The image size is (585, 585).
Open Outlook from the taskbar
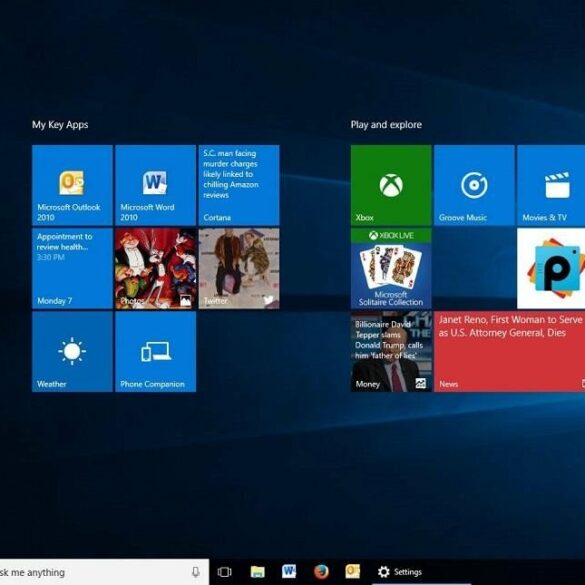pyautogui.click(x=353, y=571)
